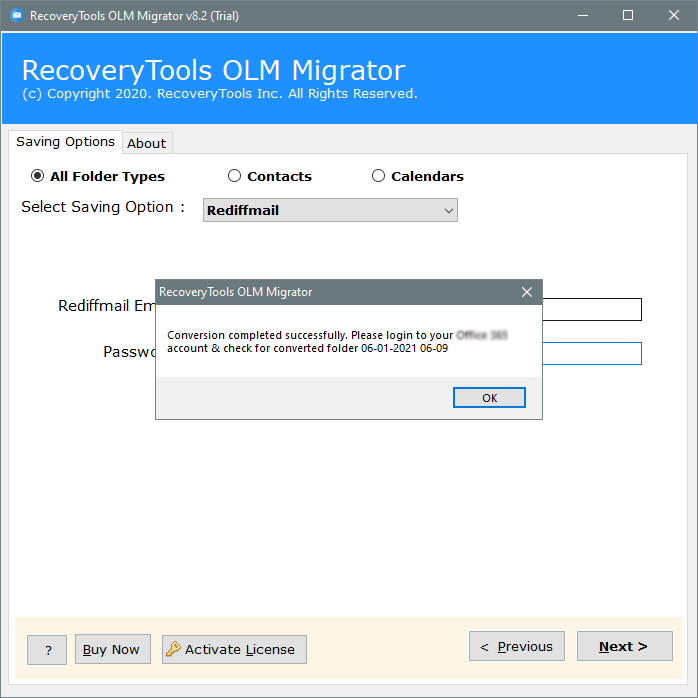Click the OK button in the dialog
698x698 pixels.
pyautogui.click(x=489, y=398)
